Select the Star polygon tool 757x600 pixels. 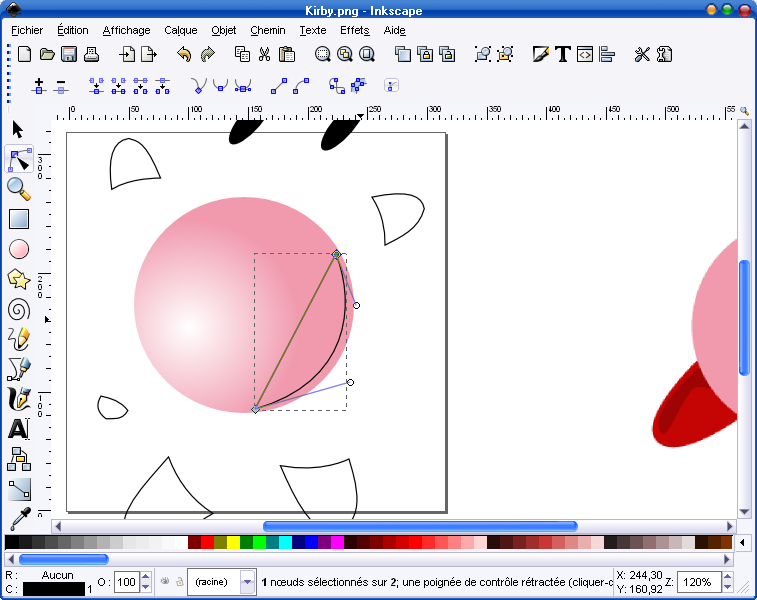(19, 279)
